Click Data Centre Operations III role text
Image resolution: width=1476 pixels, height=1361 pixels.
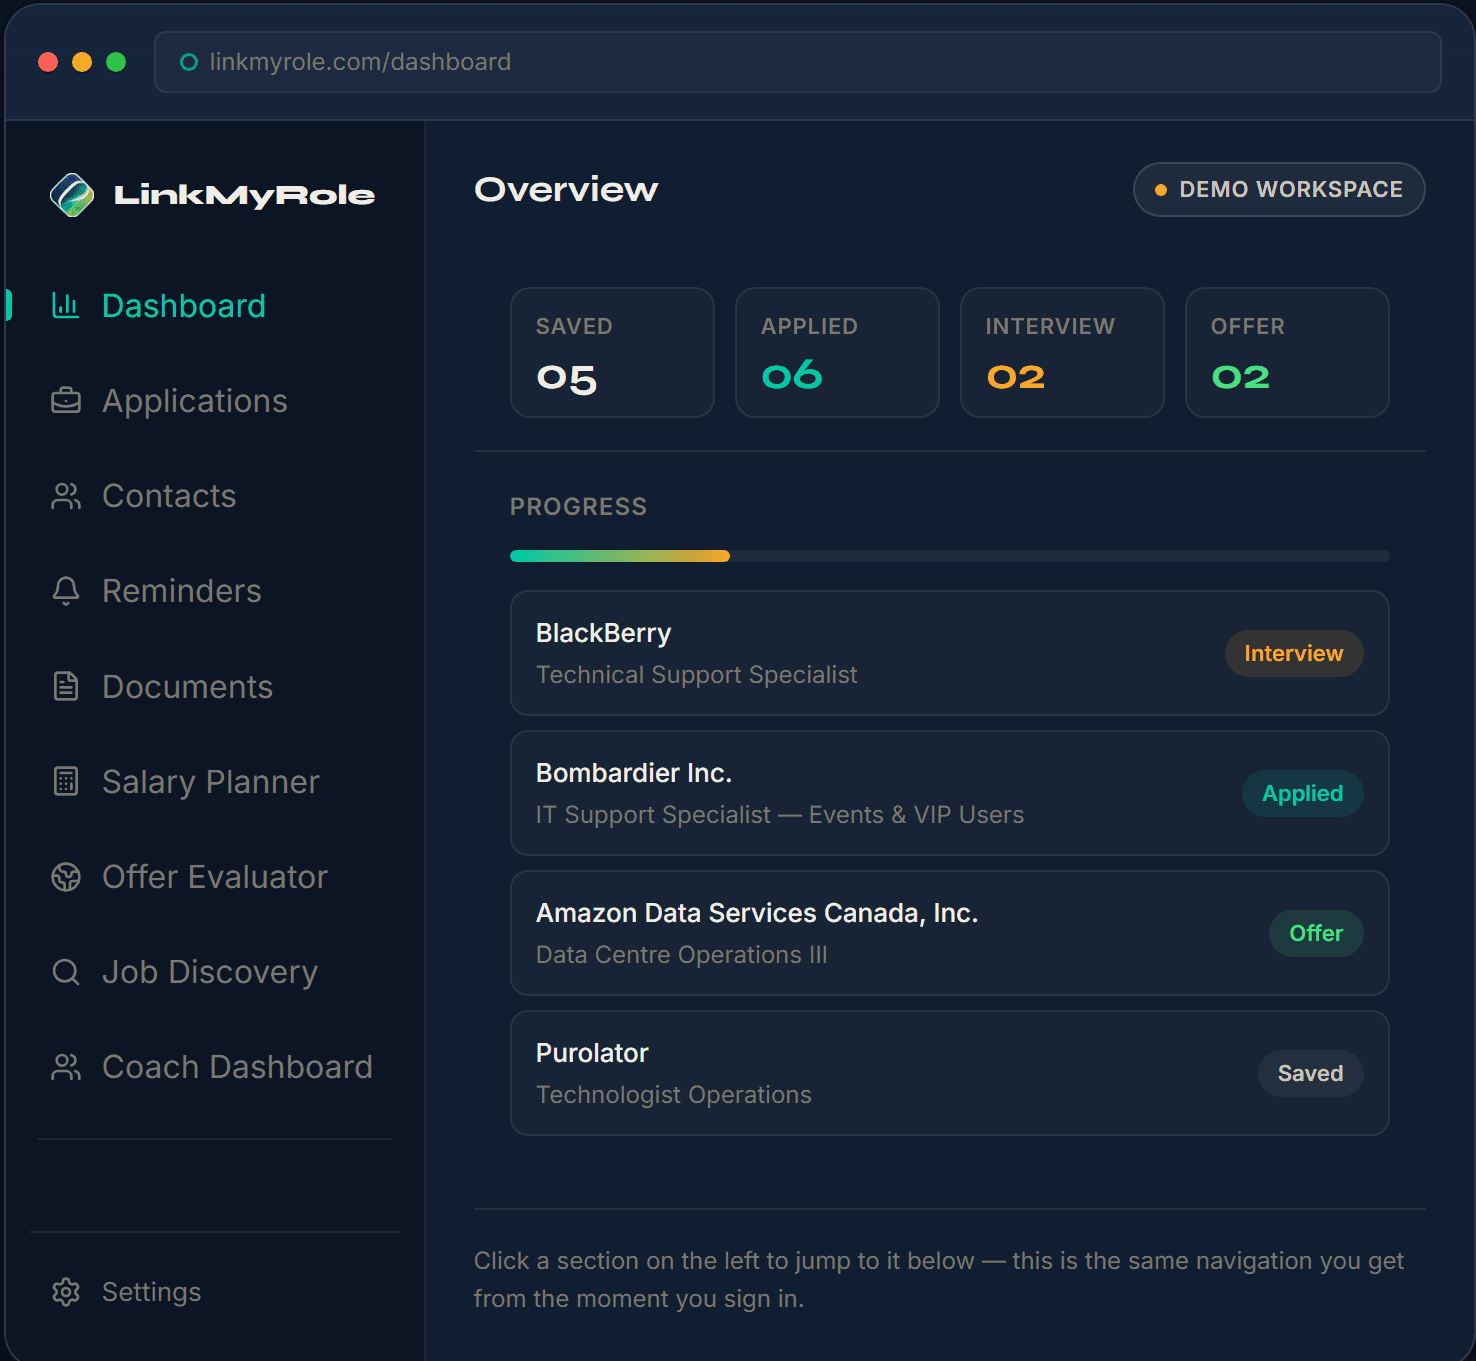pos(681,955)
